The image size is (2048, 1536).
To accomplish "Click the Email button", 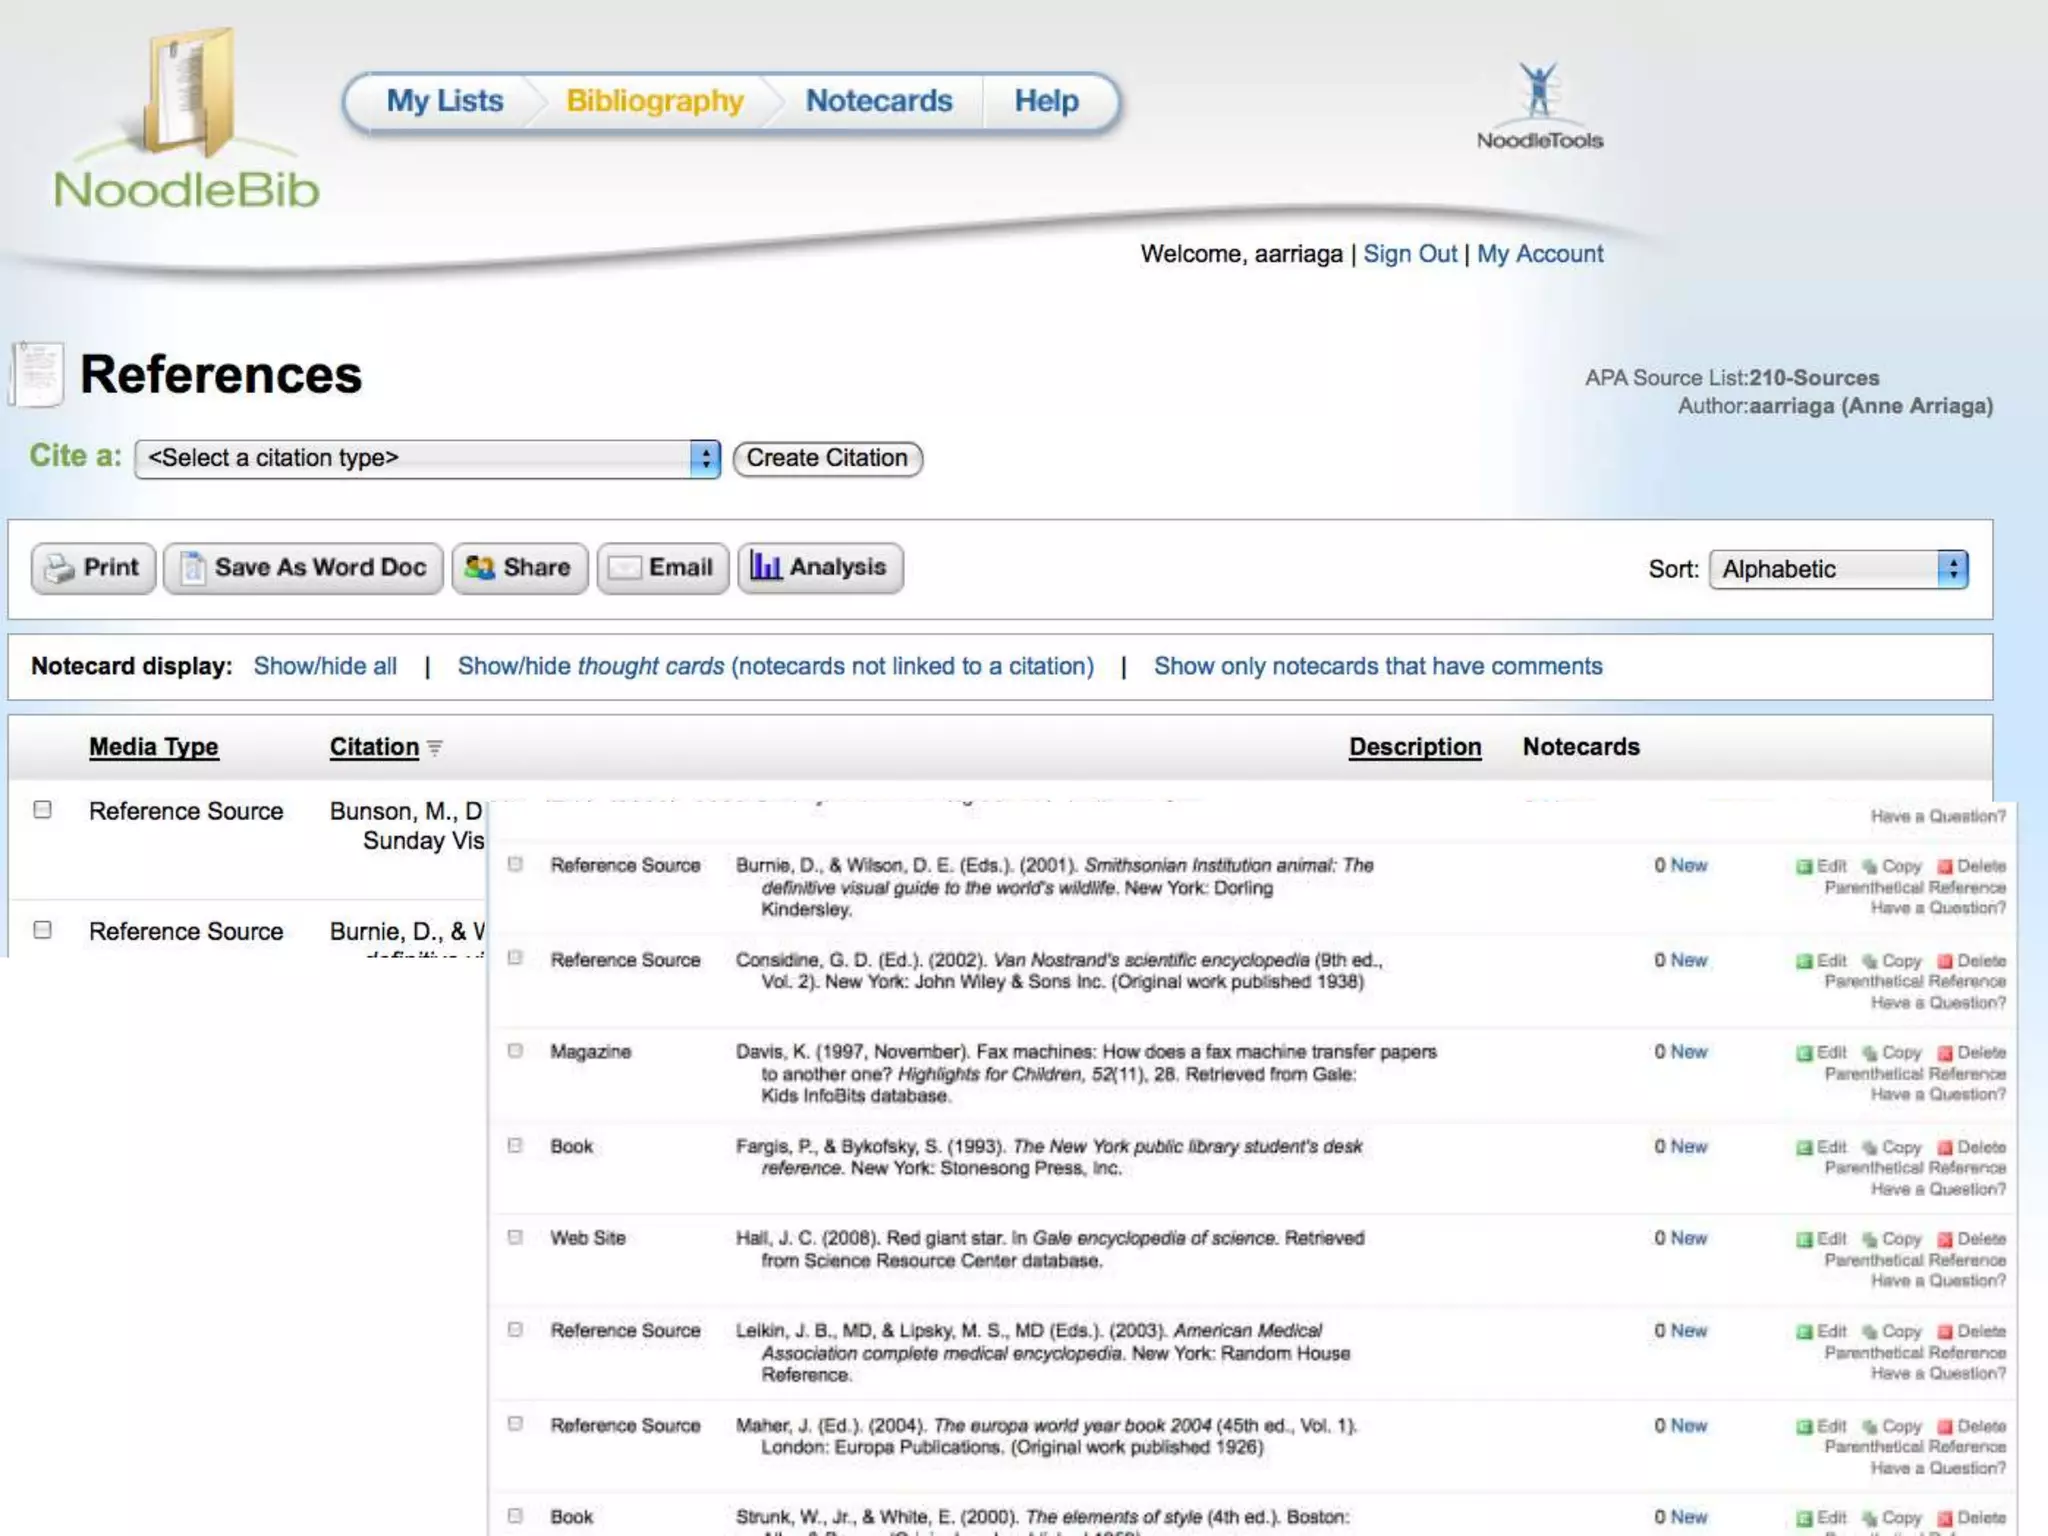I will click(x=662, y=568).
